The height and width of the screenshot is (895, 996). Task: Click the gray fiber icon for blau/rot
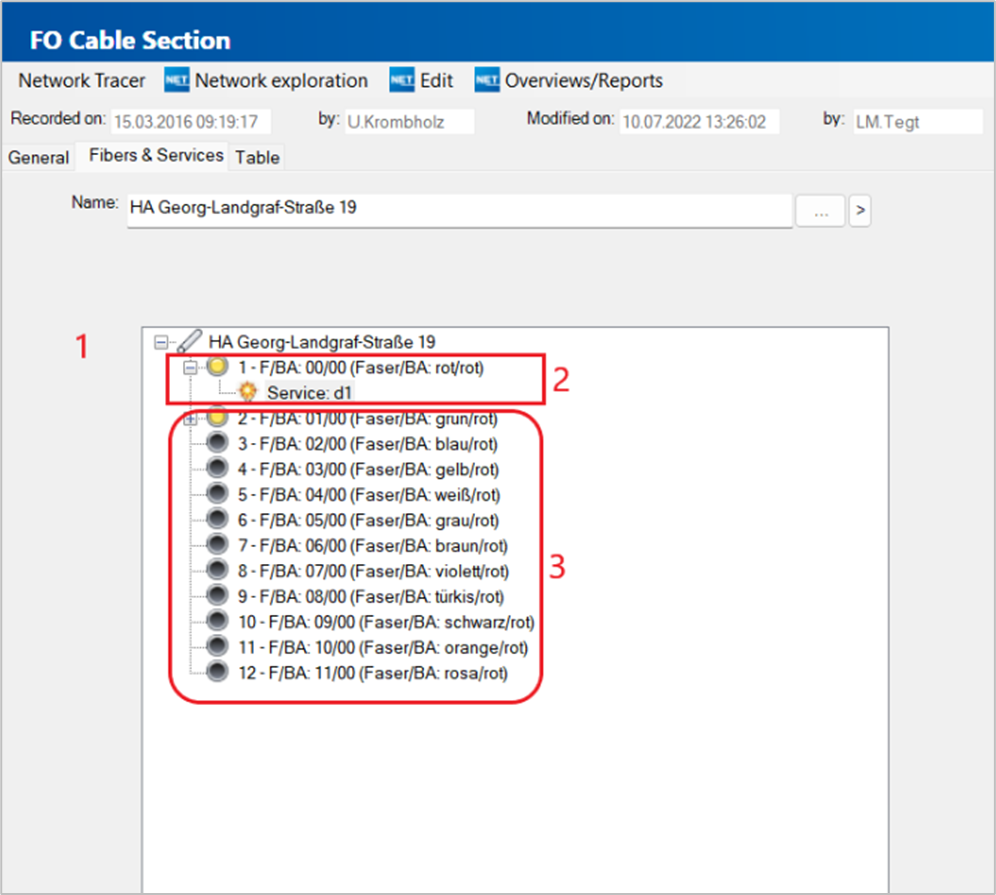coord(217,443)
